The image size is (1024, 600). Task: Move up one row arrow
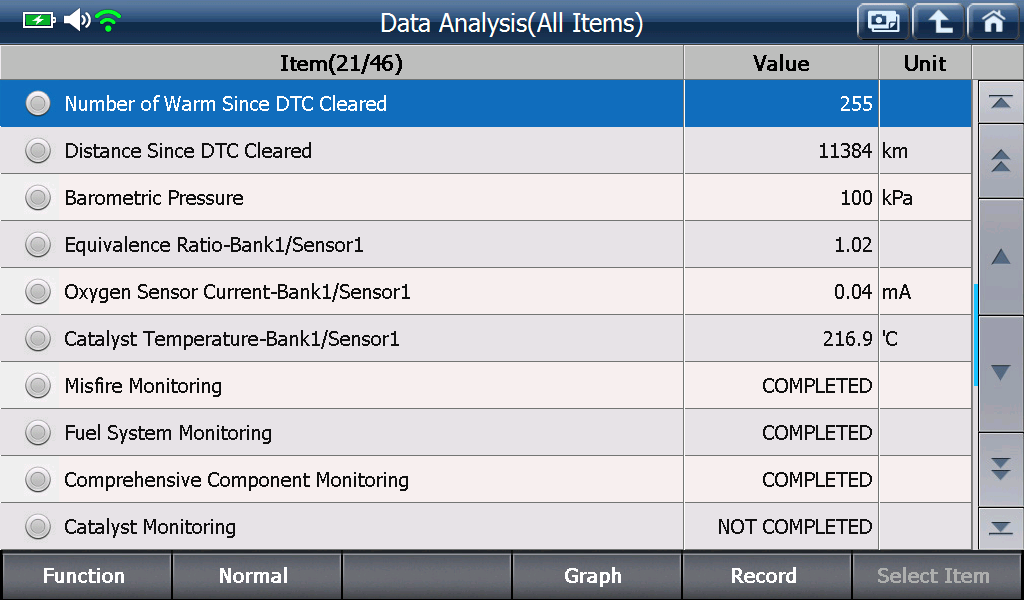(x=1000, y=257)
